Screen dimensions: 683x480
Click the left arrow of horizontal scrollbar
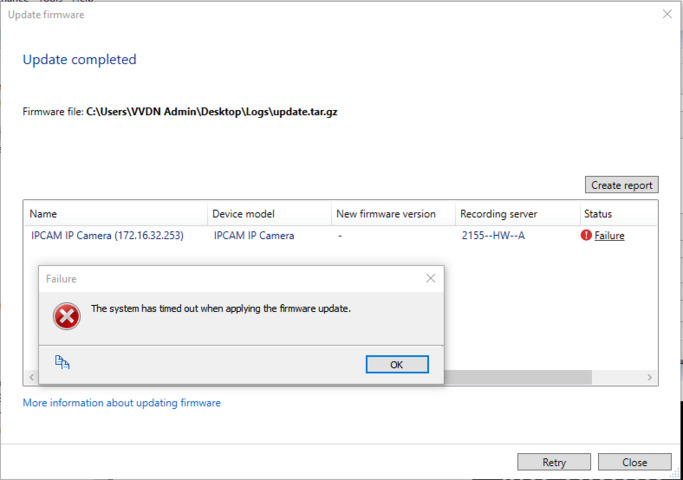(31, 377)
